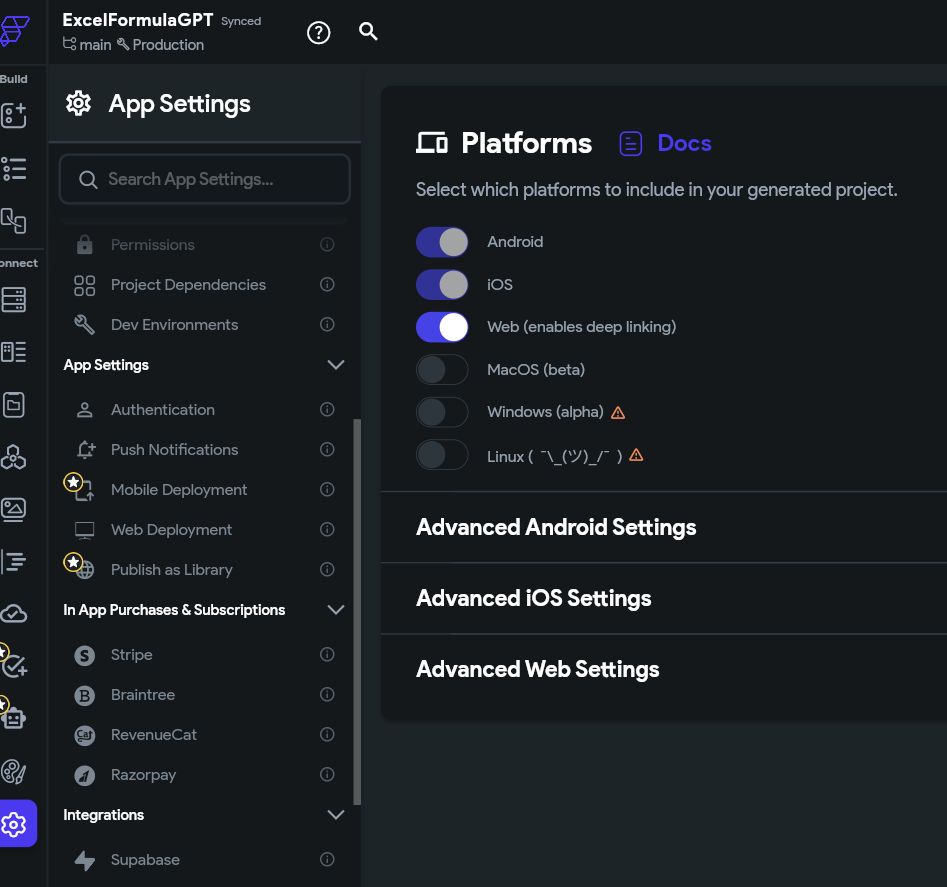Click the Synced status text
This screenshot has width=947, height=887.
point(241,21)
